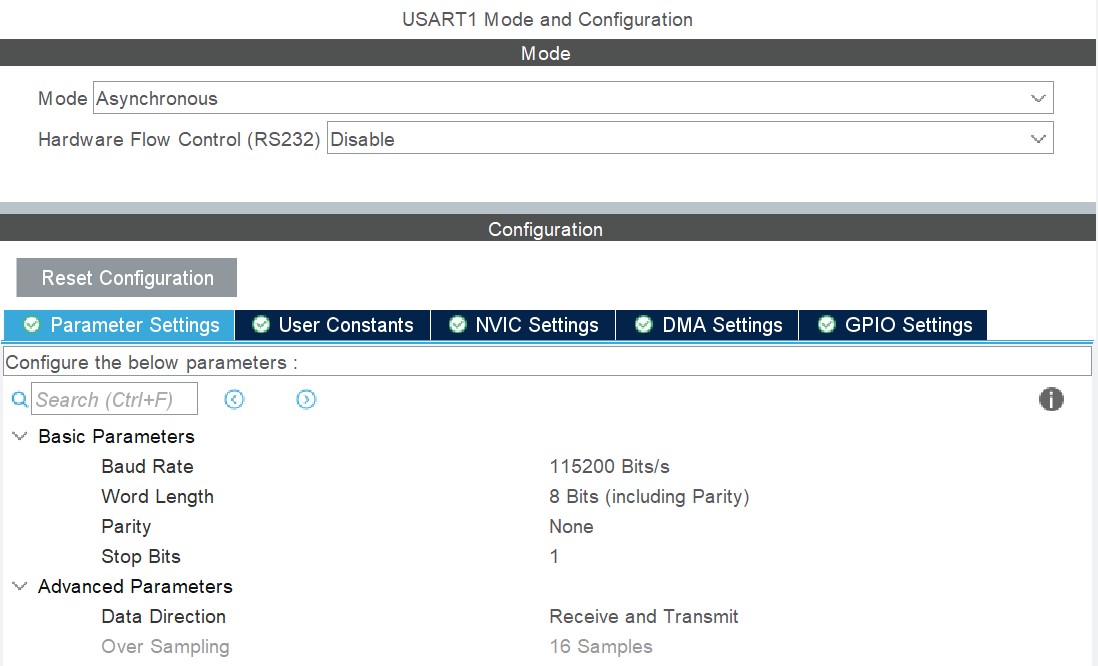Click in the Search (Ctrl+F) field
Image resolution: width=1098 pixels, height=666 pixels.
pyautogui.click(x=114, y=400)
